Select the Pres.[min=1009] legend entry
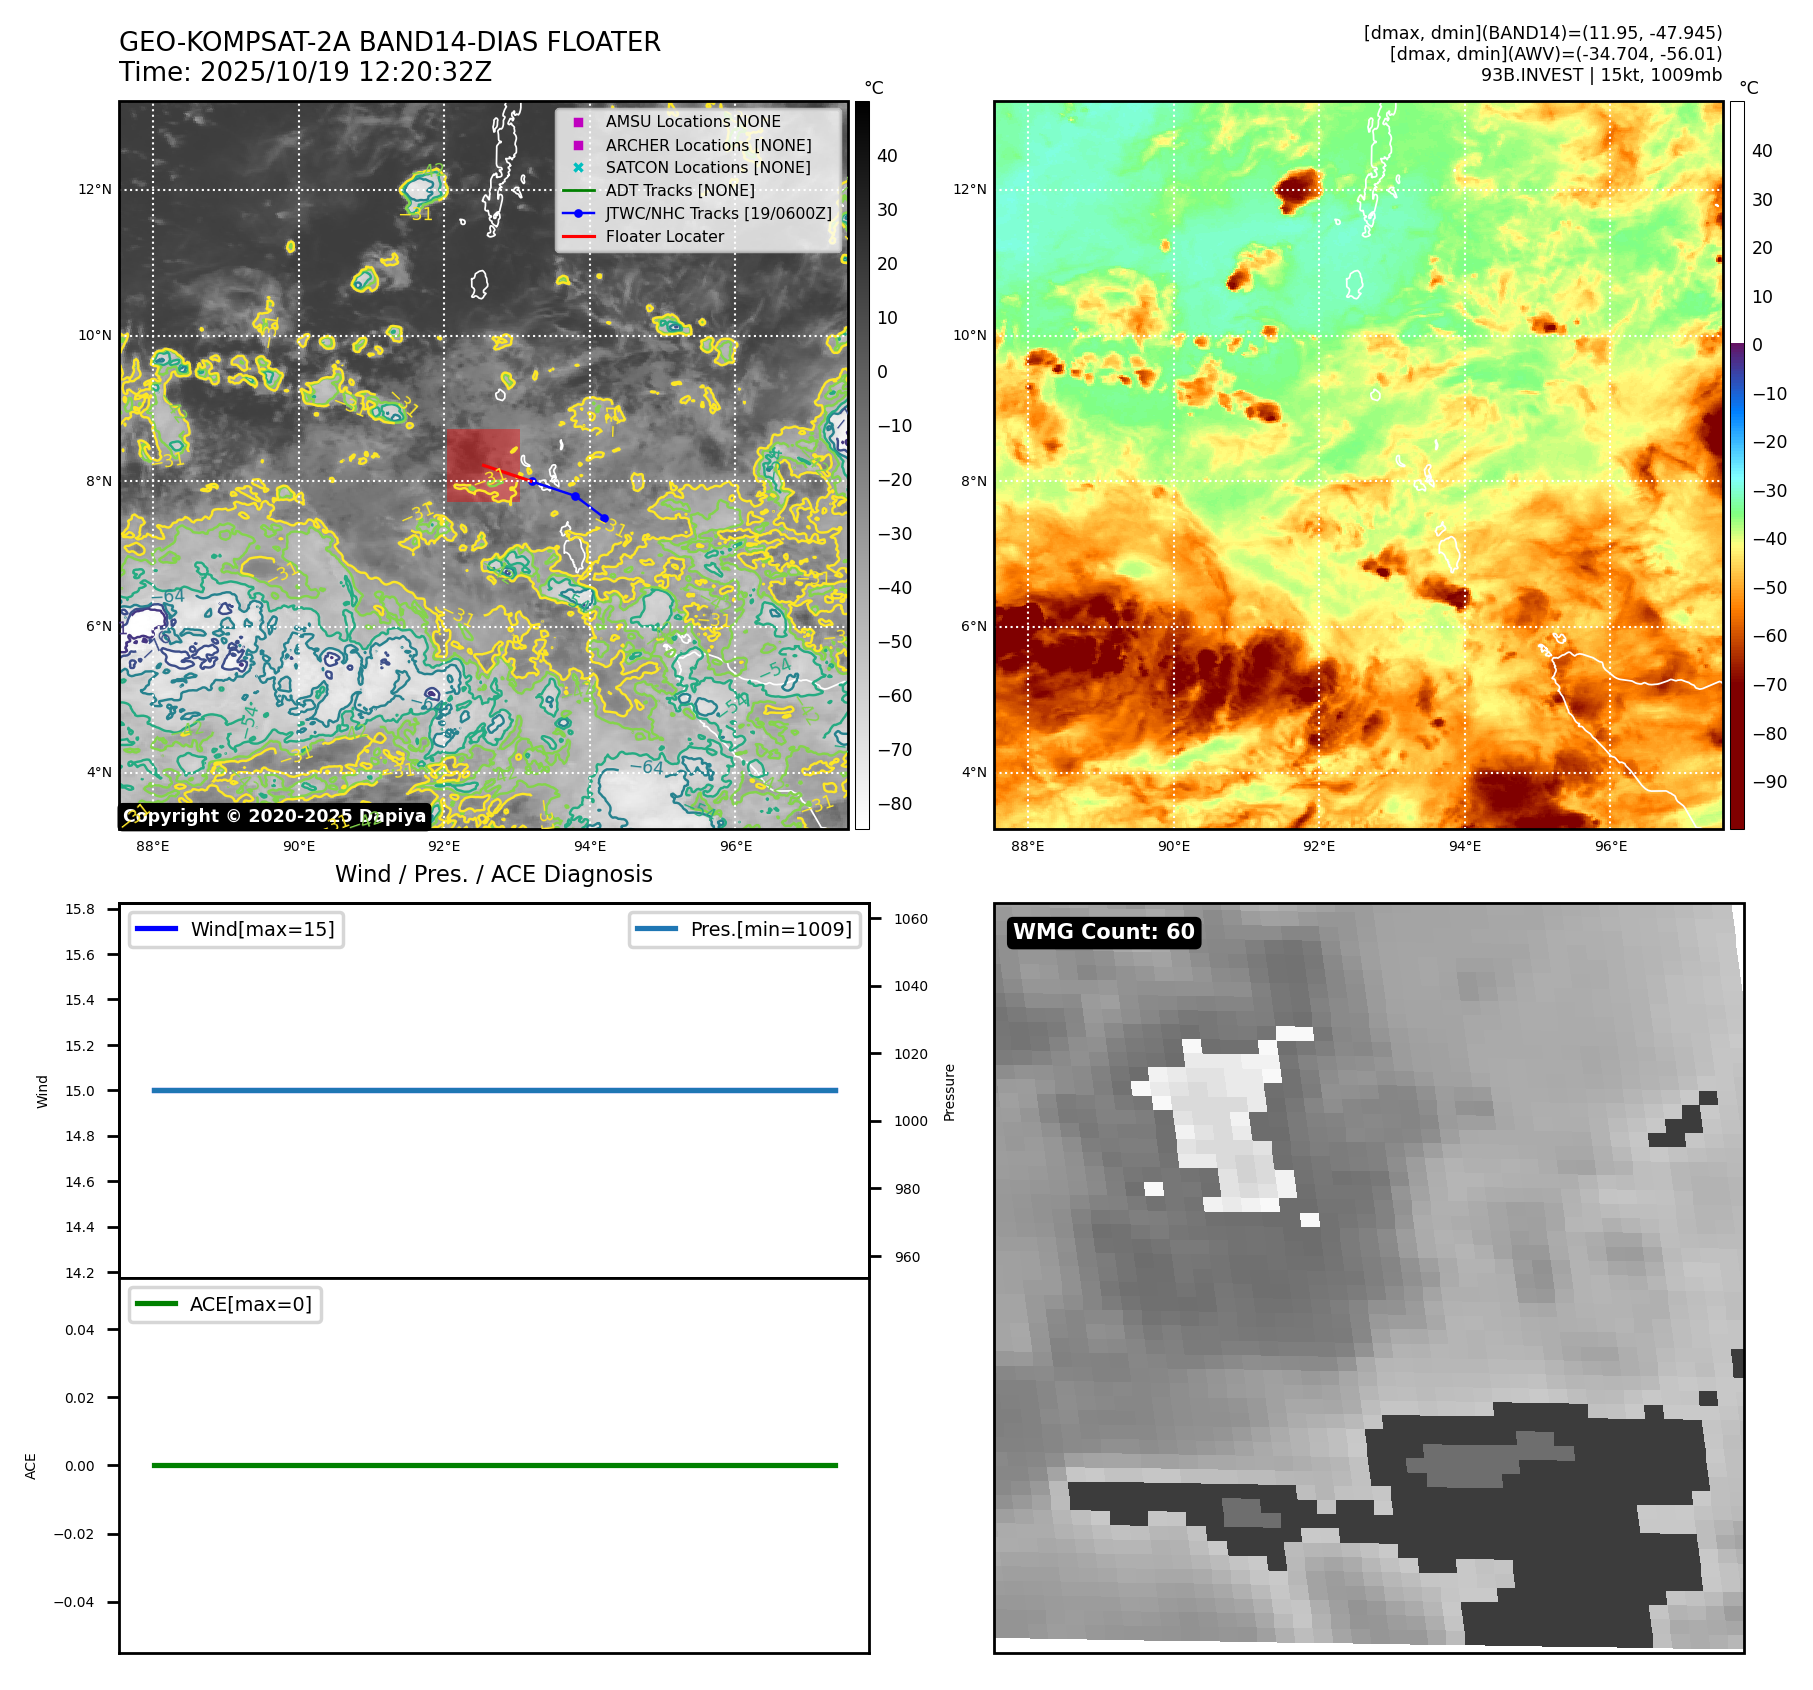 coord(745,930)
